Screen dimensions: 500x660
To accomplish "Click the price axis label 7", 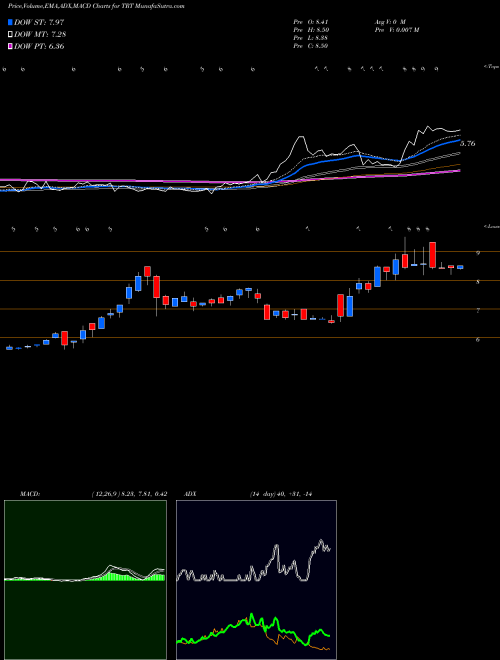I will coord(478,310).
